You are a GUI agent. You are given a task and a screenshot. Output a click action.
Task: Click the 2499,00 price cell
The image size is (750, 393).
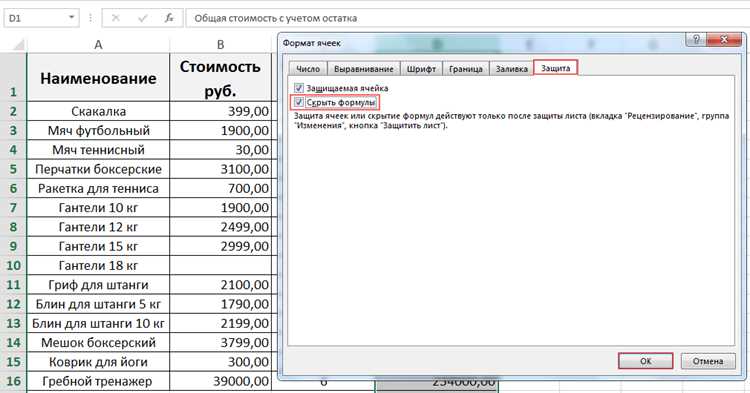(x=221, y=227)
